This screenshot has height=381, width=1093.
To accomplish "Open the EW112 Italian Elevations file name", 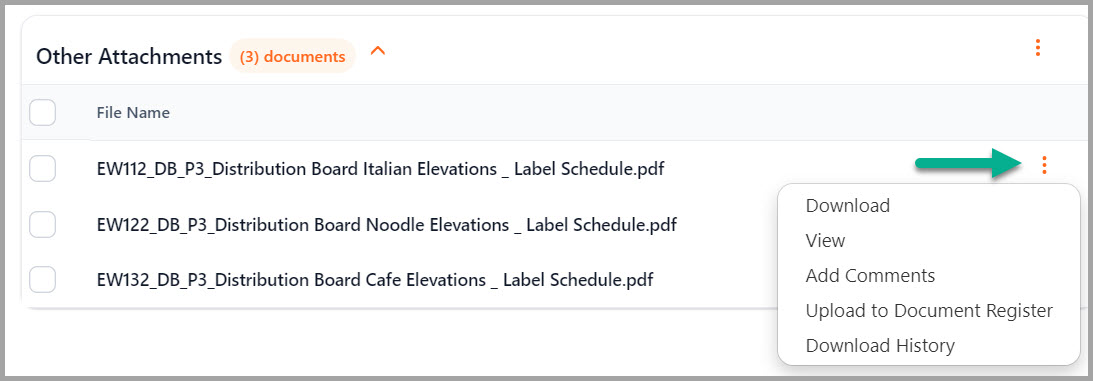I will point(381,169).
